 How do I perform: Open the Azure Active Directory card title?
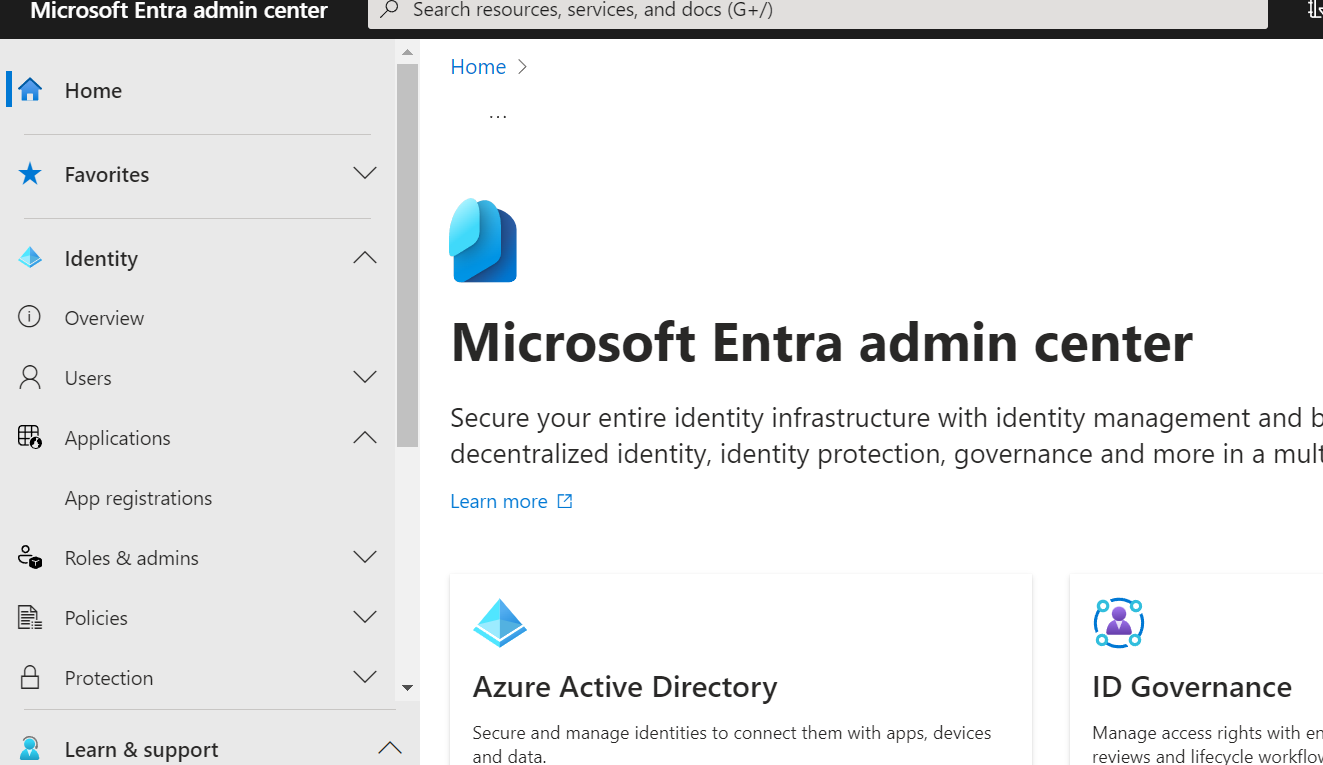625,687
